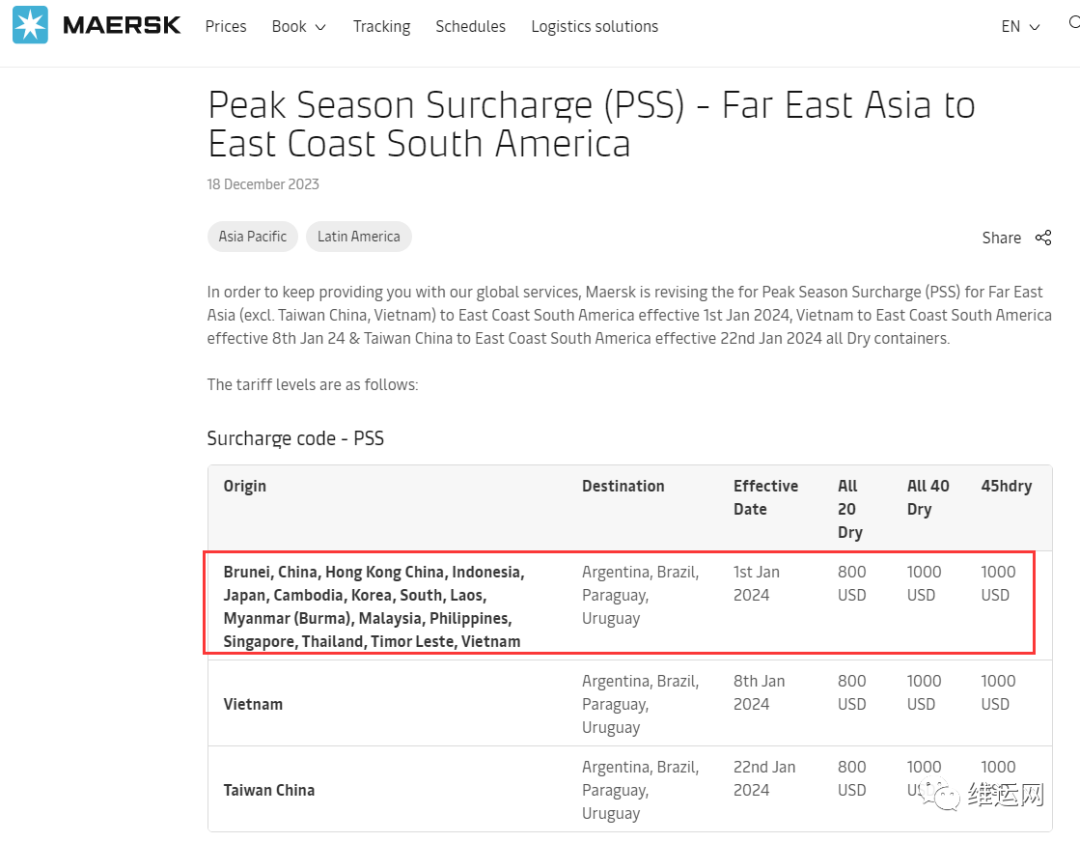Select the Taiwan China table row

630,789
